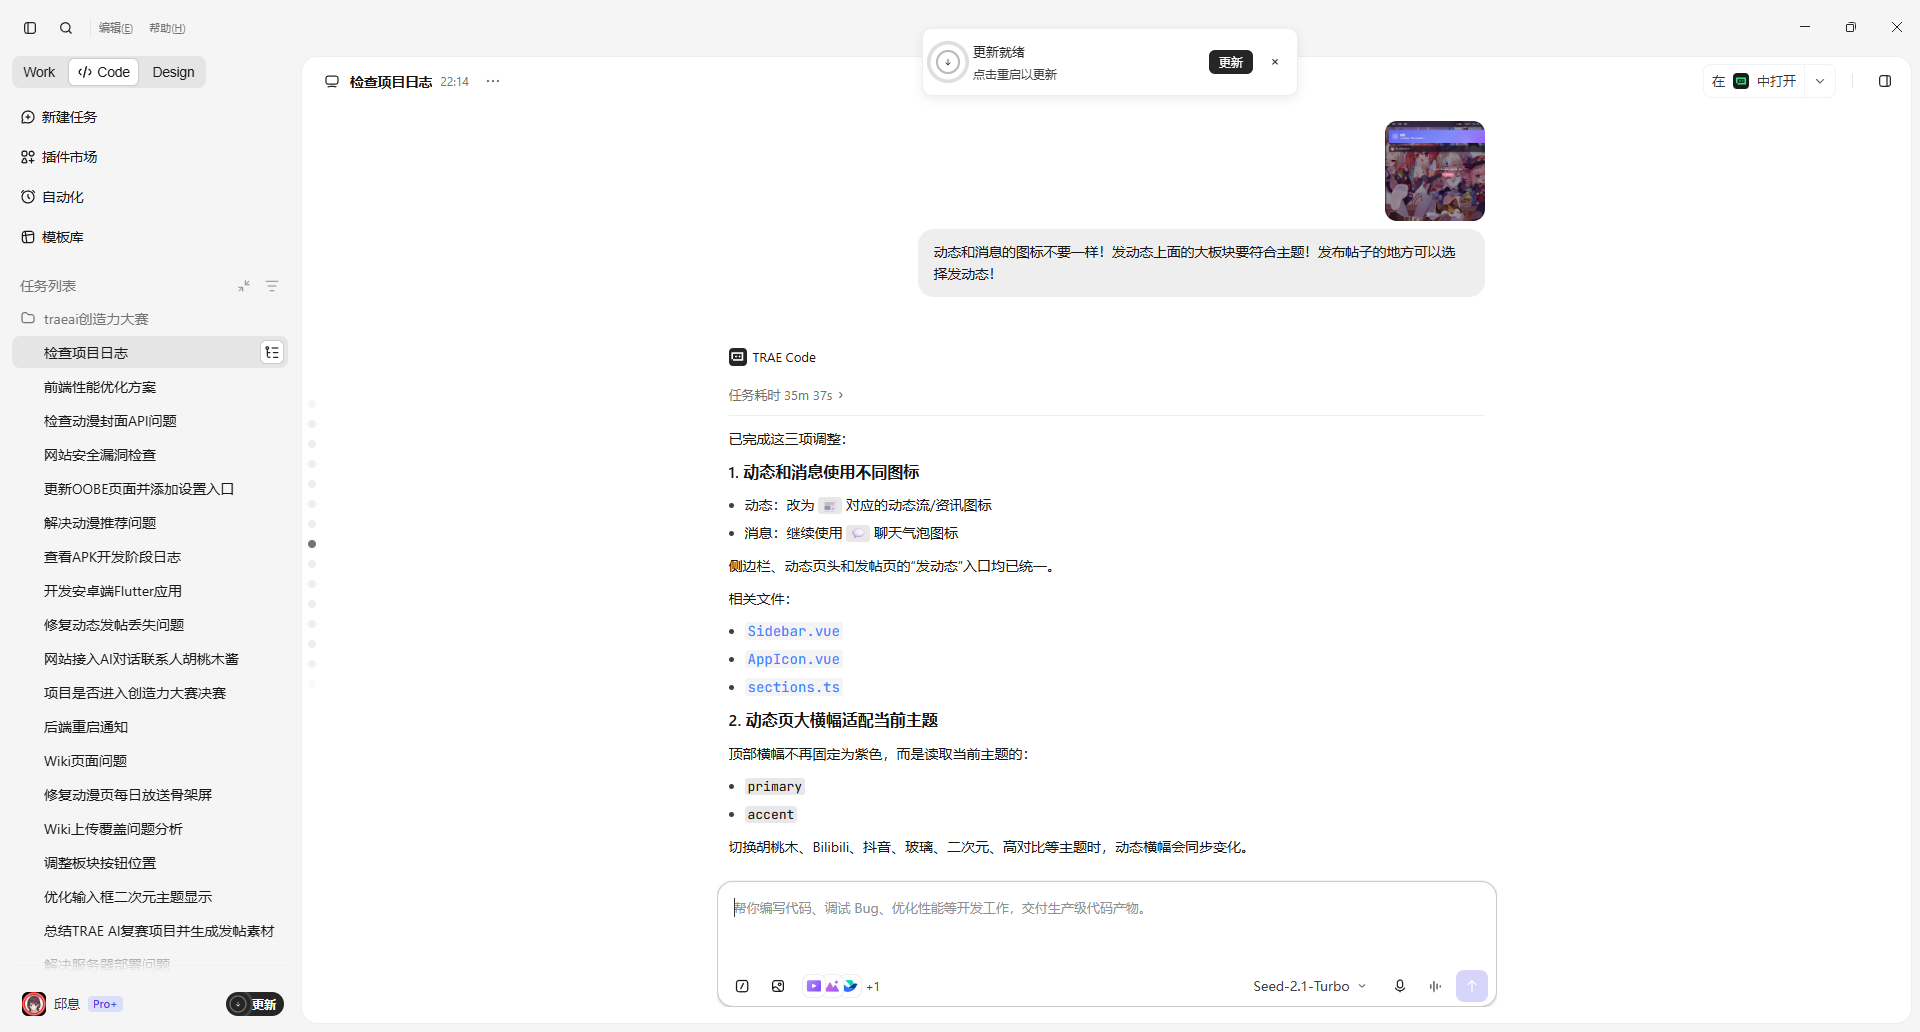Open the user avatar profile at bottom left
Screen dimensions: 1920x1032
[x=34, y=1004]
